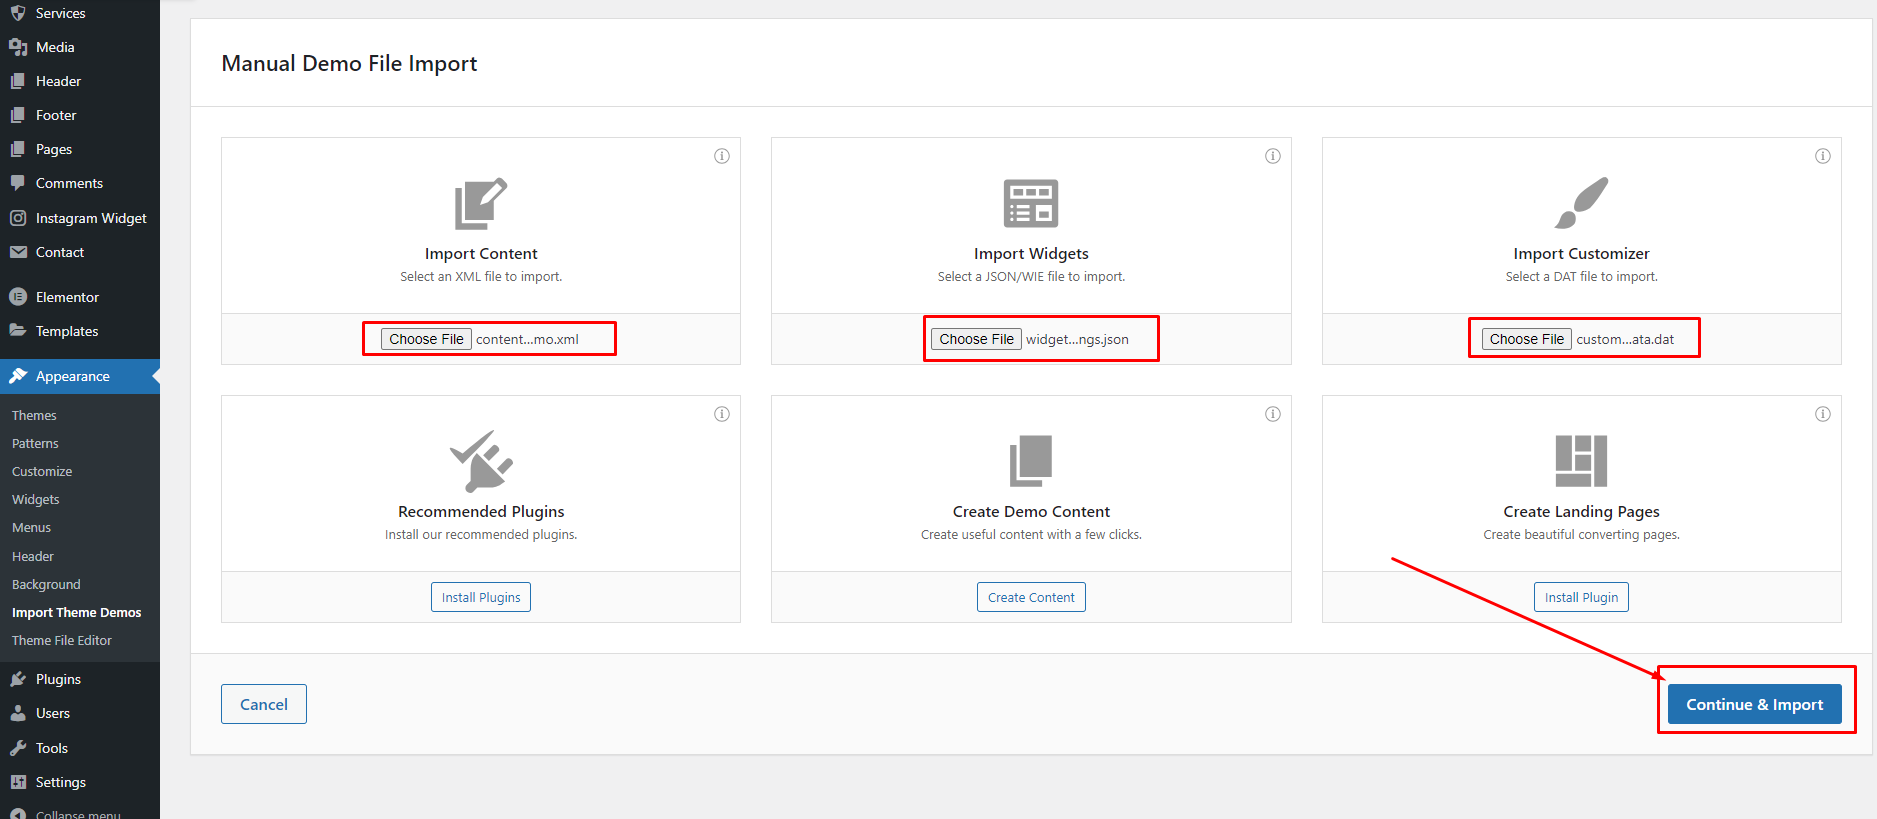Click the 'Recommended Plugins' card title
The width and height of the screenshot is (1877, 819).
pos(481,512)
